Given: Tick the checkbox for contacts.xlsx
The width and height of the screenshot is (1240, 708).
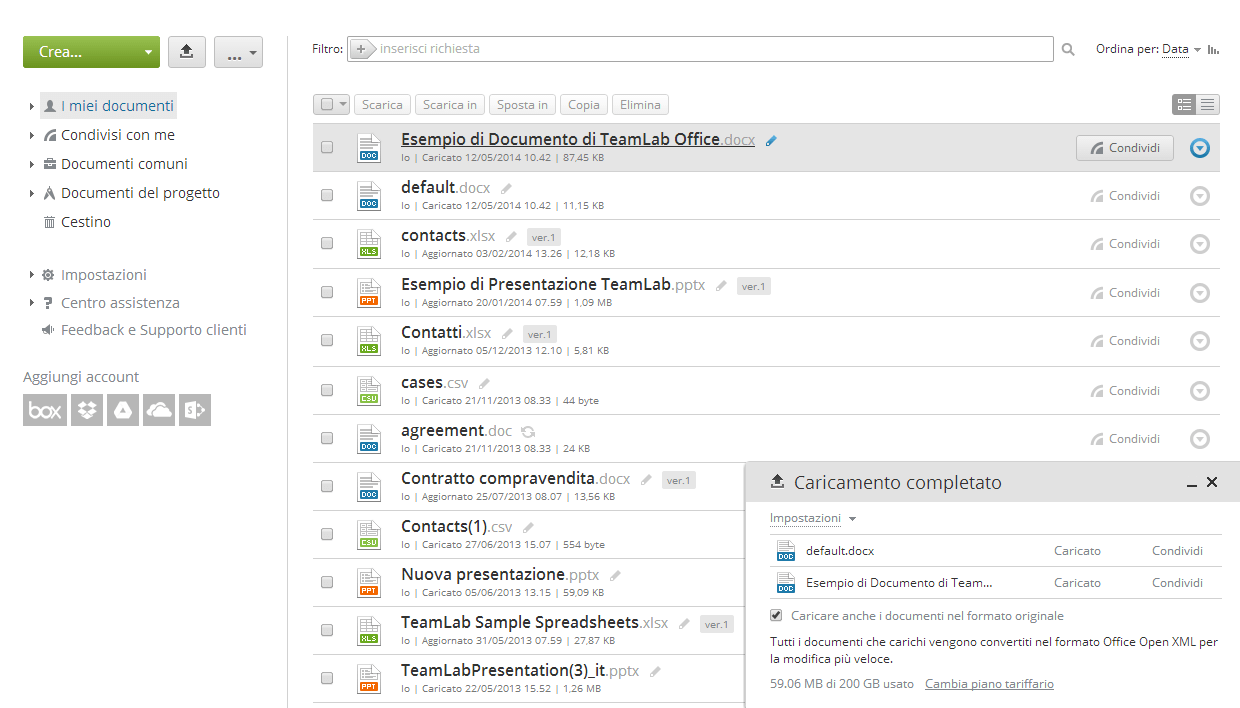Looking at the screenshot, I should tap(327, 244).
